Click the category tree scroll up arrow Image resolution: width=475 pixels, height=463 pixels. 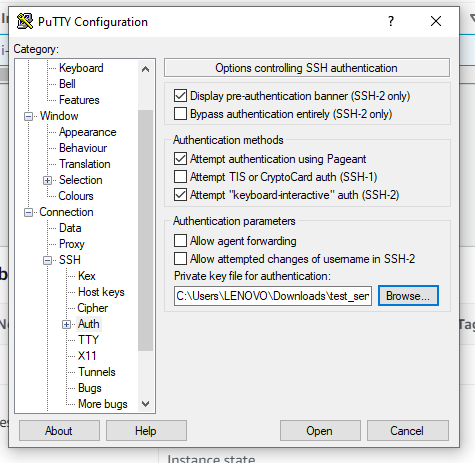coord(145,69)
